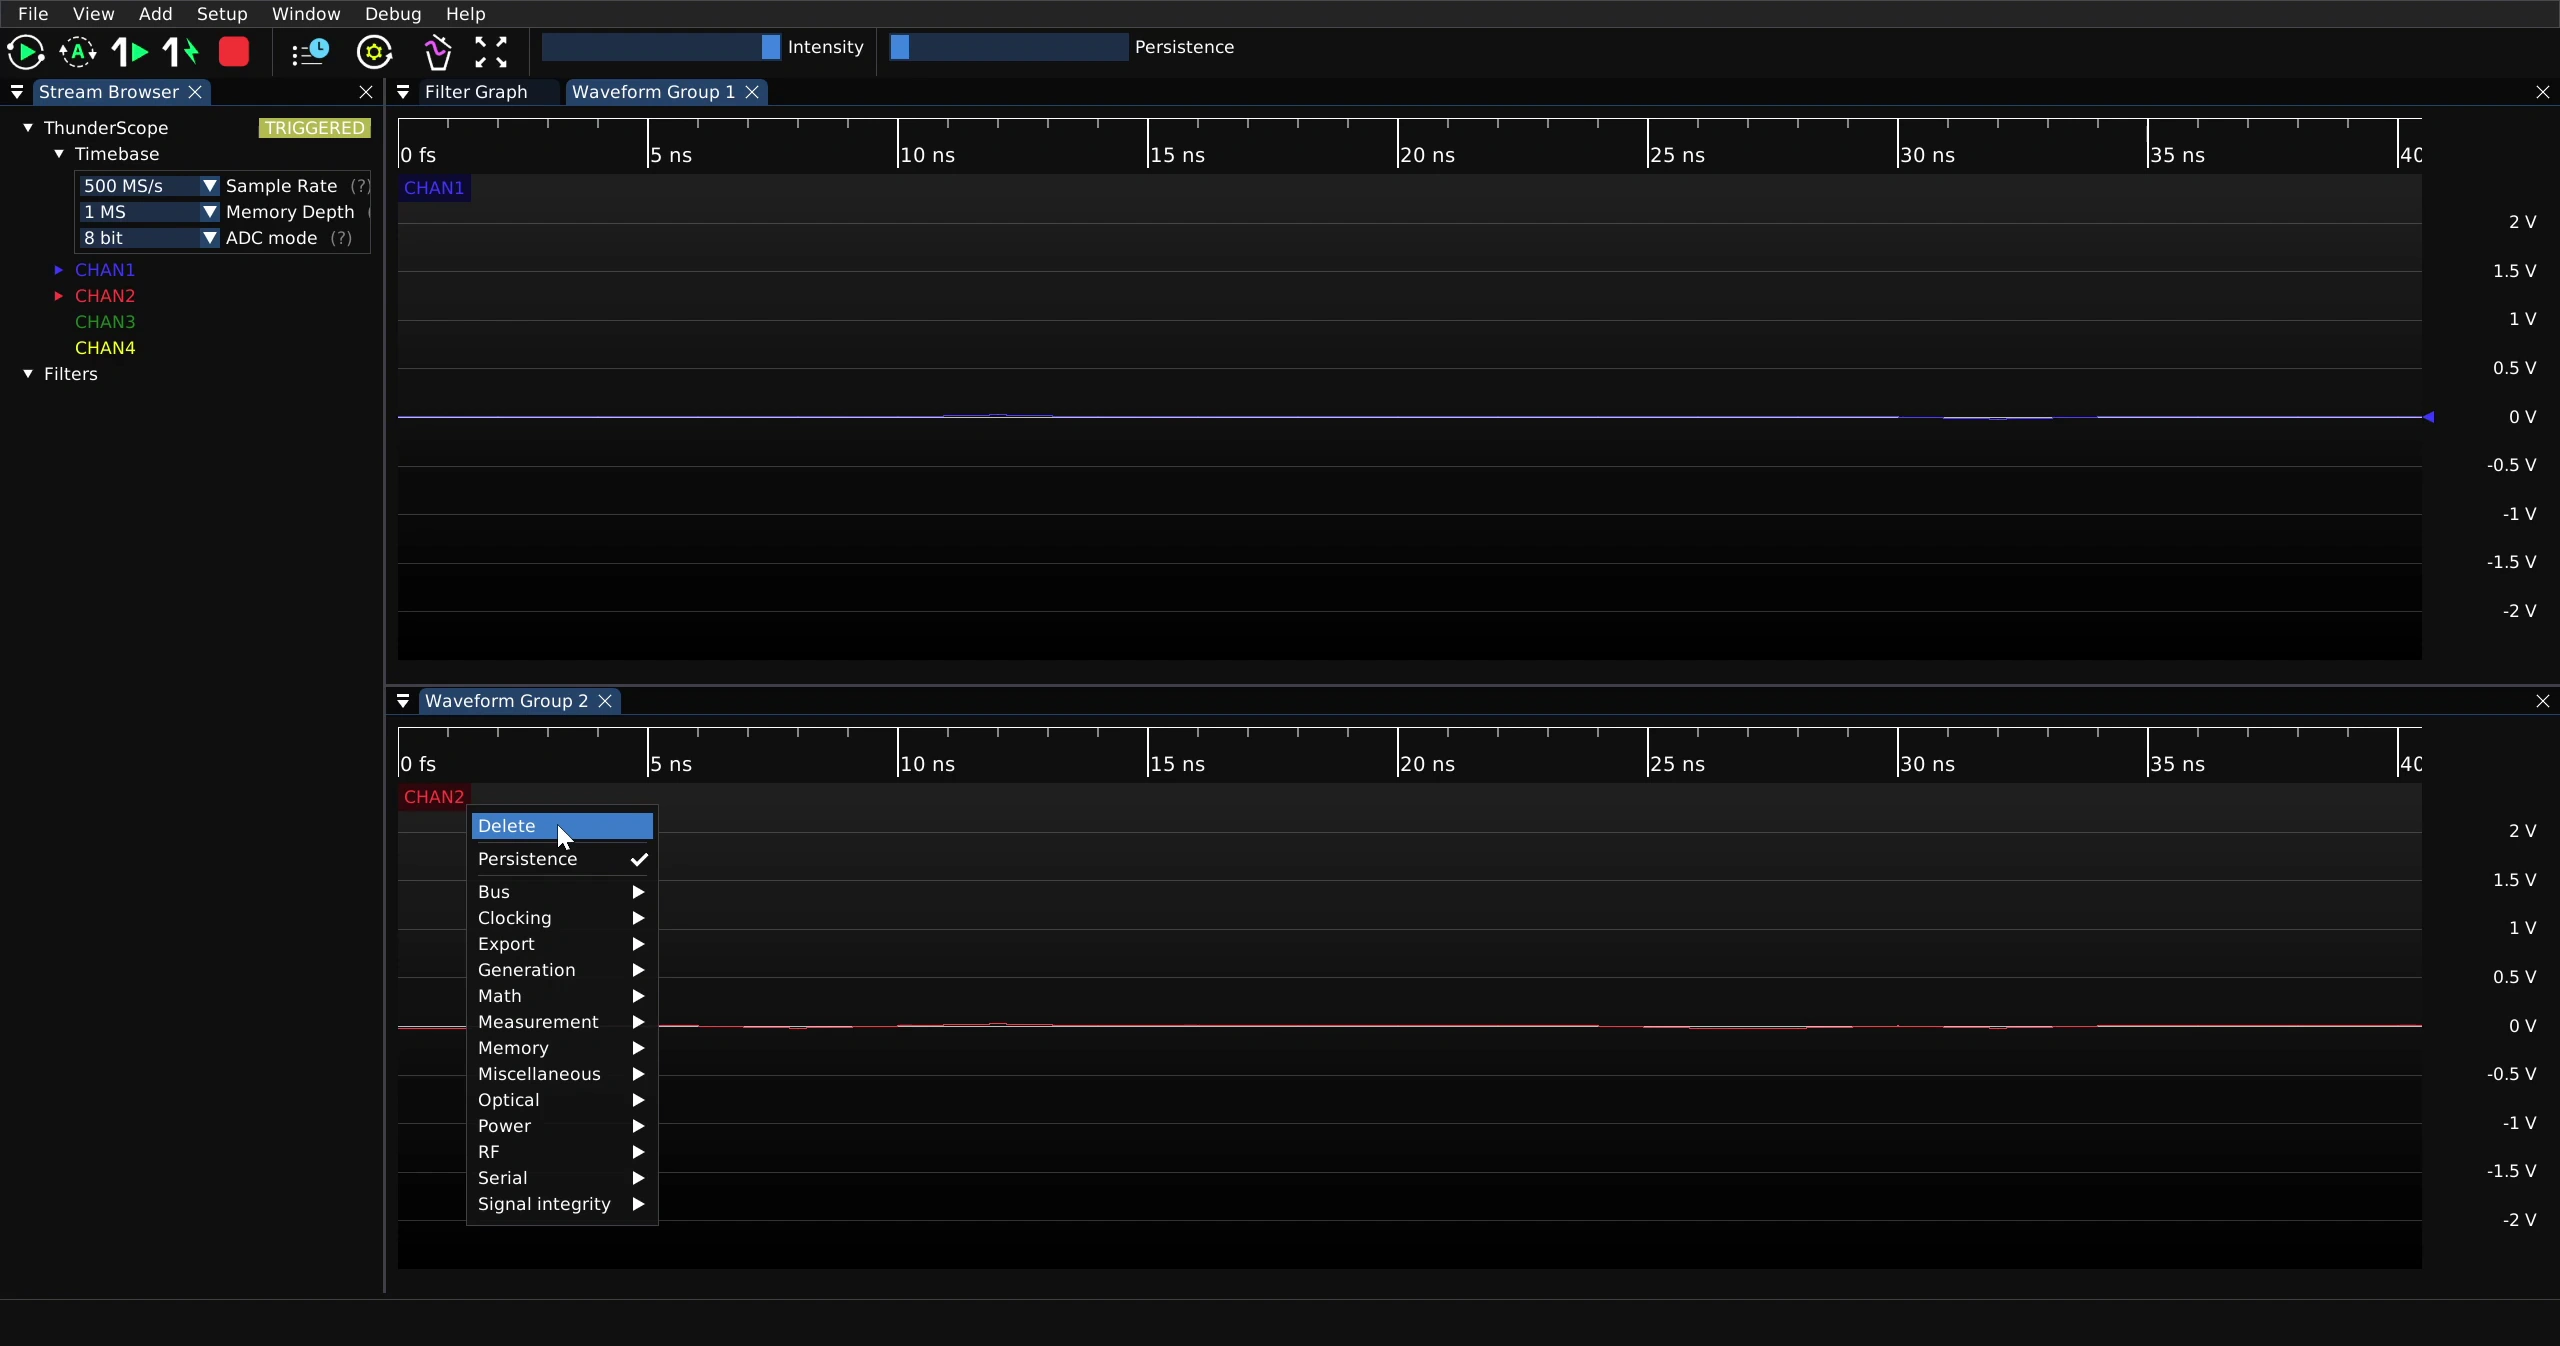Start the normal trigger play button
Screen dimensions: 2560x1346
pos(26,52)
